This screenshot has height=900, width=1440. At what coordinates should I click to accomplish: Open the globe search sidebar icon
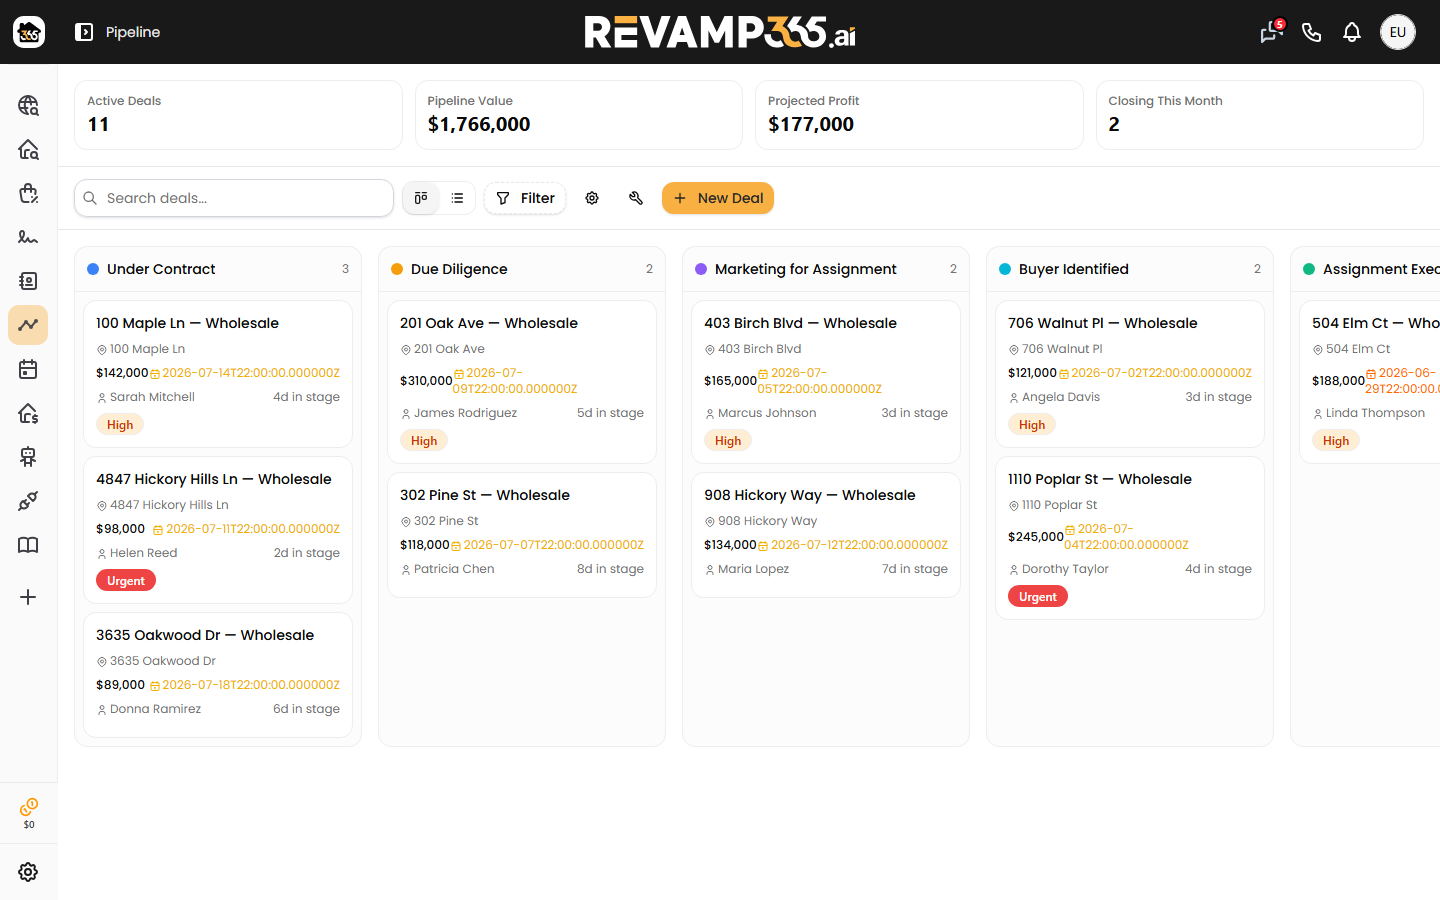pos(28,105)
